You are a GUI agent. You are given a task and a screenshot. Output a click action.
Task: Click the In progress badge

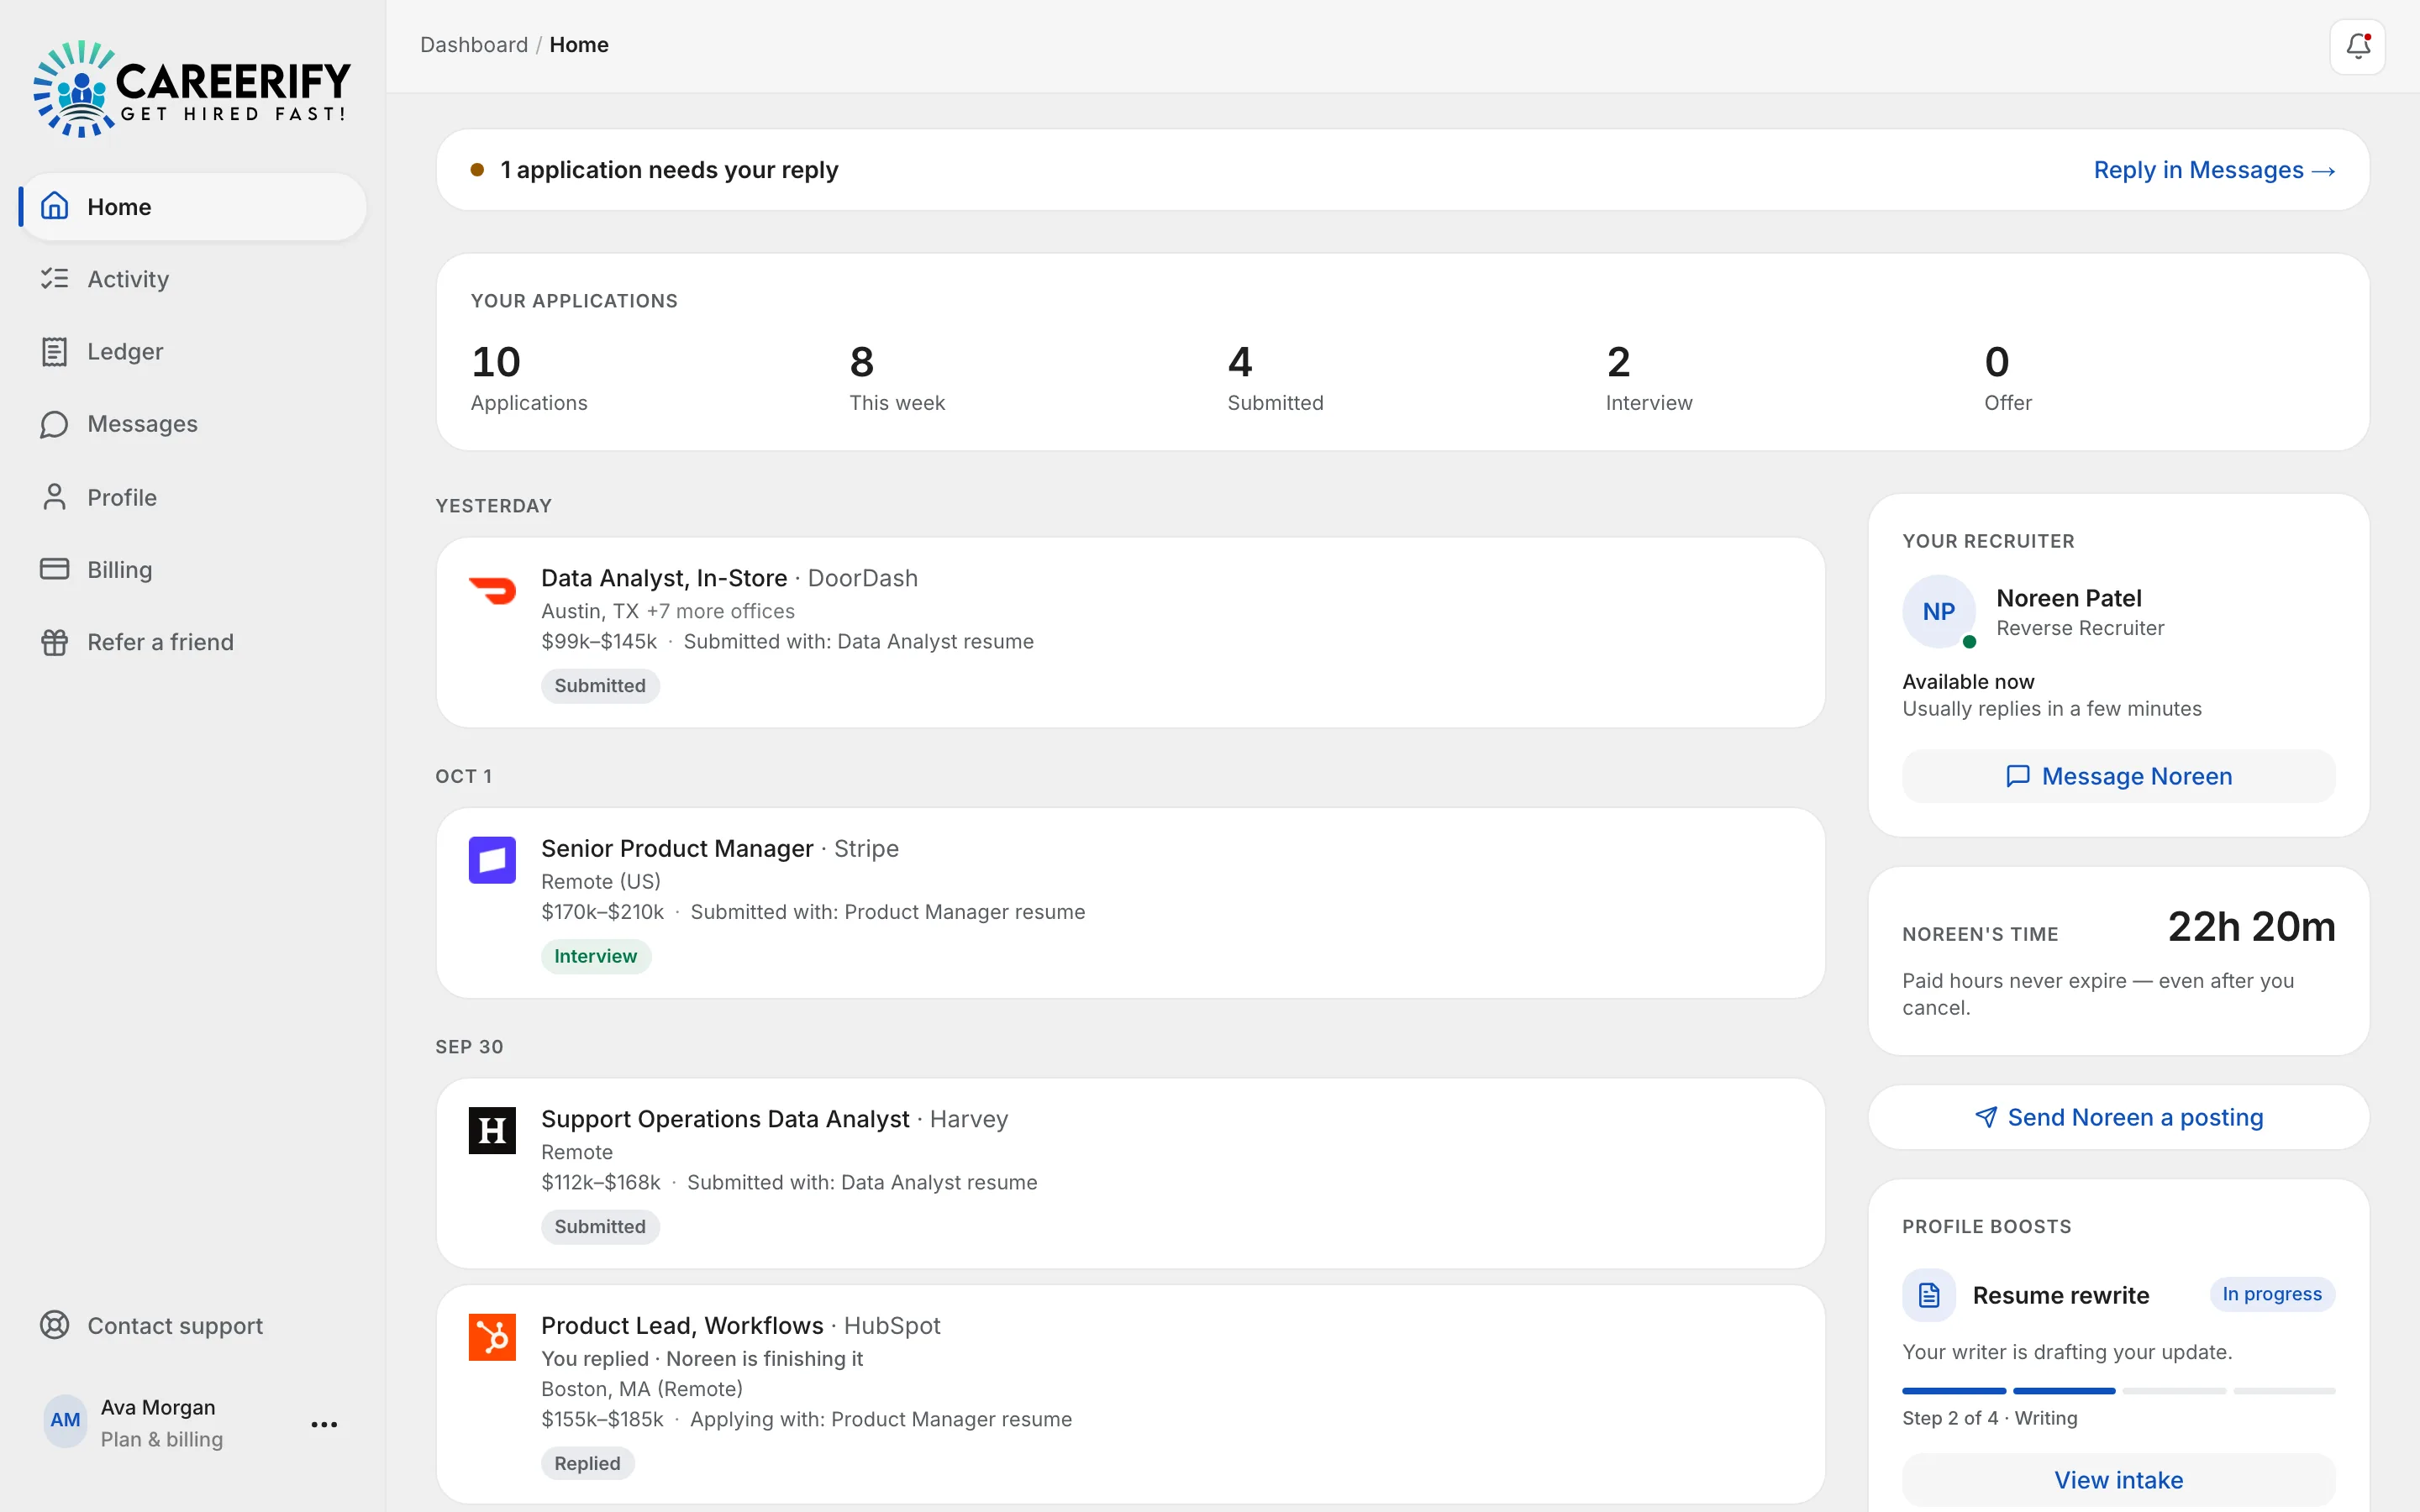pos(2272,1294)
